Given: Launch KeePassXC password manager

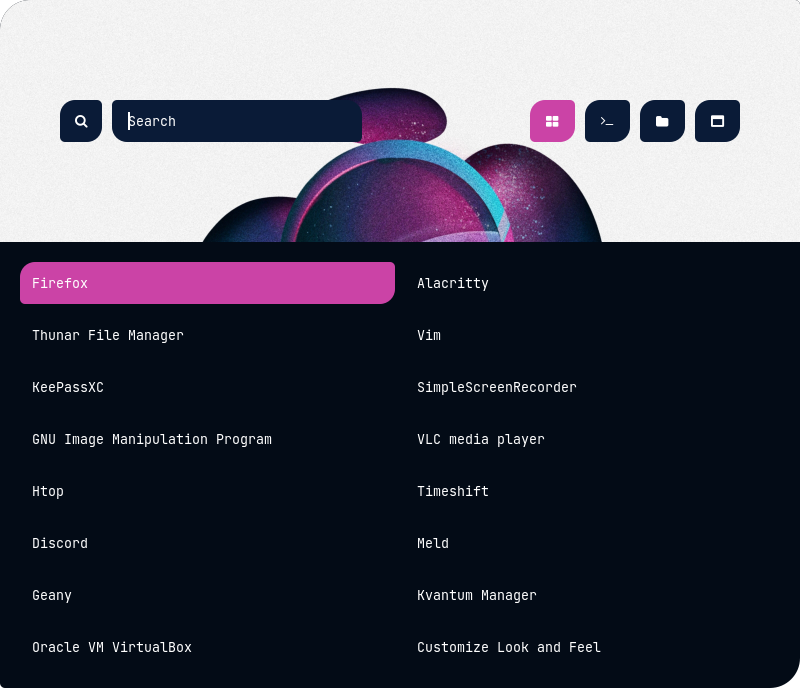Looking at the screenshot, I should coord(68,387).
